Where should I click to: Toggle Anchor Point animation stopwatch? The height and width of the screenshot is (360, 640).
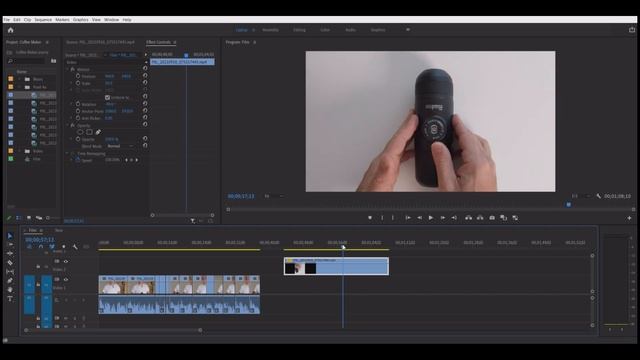[x=78, y=111]
